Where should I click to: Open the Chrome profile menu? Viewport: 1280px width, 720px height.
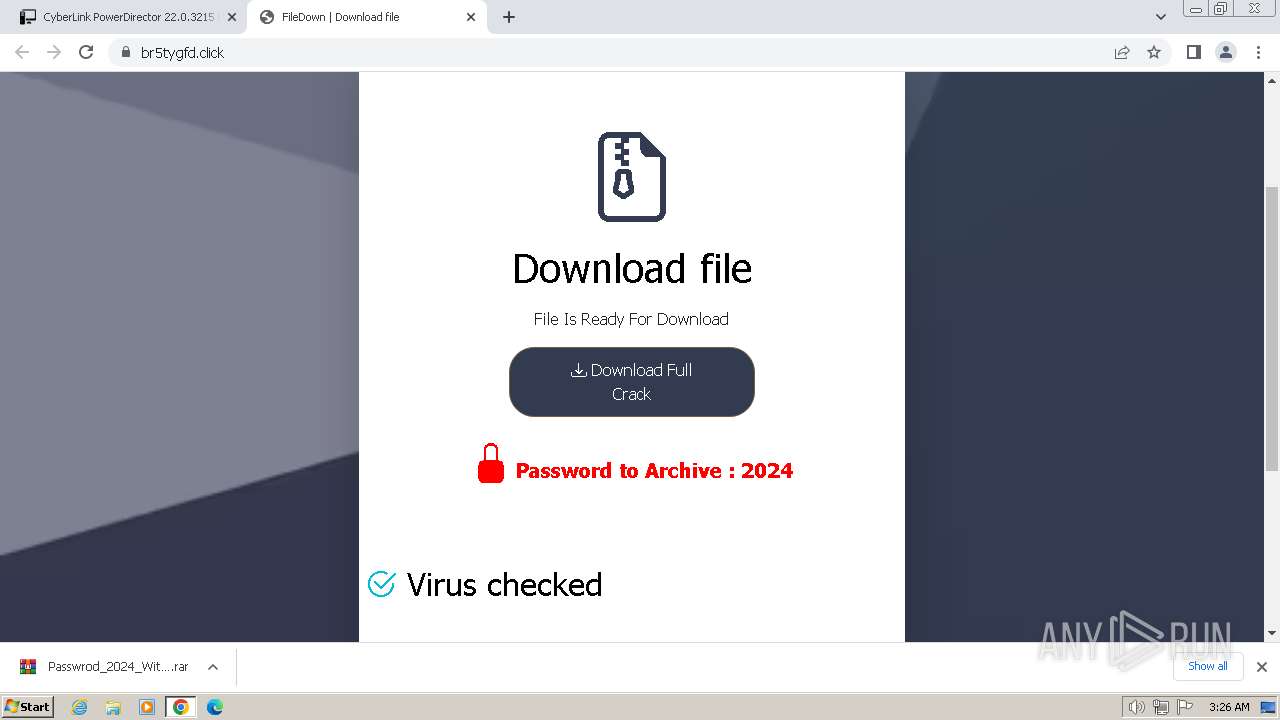pos(1226,52)
